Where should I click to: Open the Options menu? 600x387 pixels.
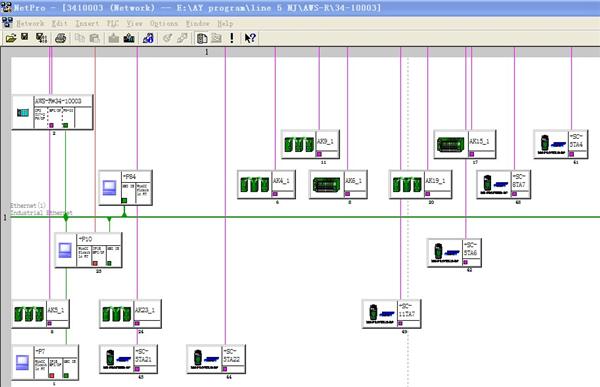click(x=164, y=23)
